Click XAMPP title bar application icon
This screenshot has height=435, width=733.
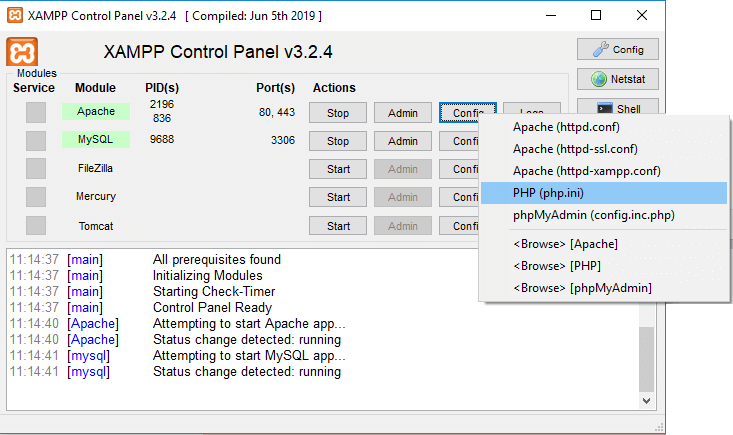pyautogui.click(x=17, y=15)
